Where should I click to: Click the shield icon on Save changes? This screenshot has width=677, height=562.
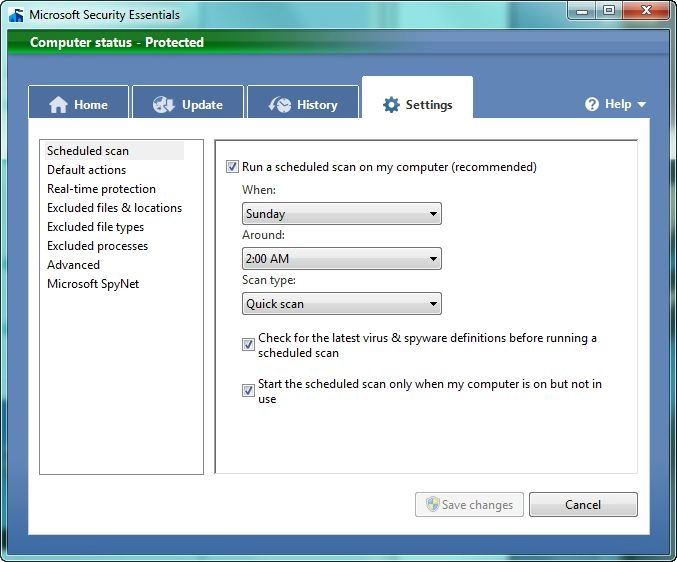click(x=432, y=504)
